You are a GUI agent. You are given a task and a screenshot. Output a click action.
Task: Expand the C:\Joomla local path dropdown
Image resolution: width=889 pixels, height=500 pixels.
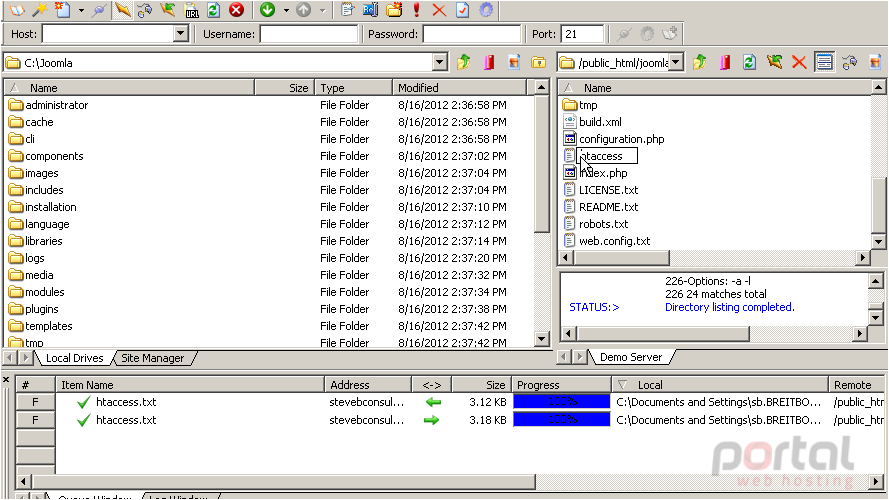(x=439, y=62)
